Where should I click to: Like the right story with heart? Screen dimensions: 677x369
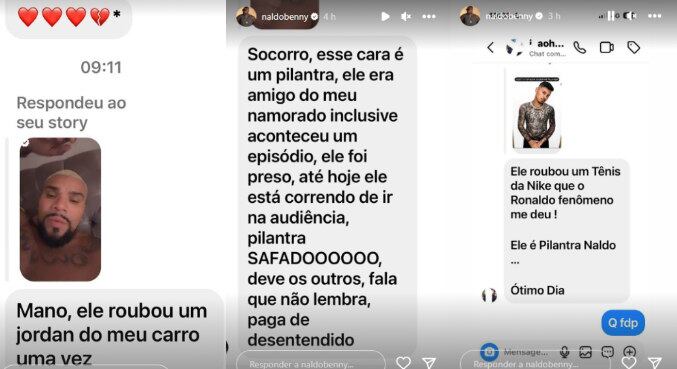[x=629, y=363]
